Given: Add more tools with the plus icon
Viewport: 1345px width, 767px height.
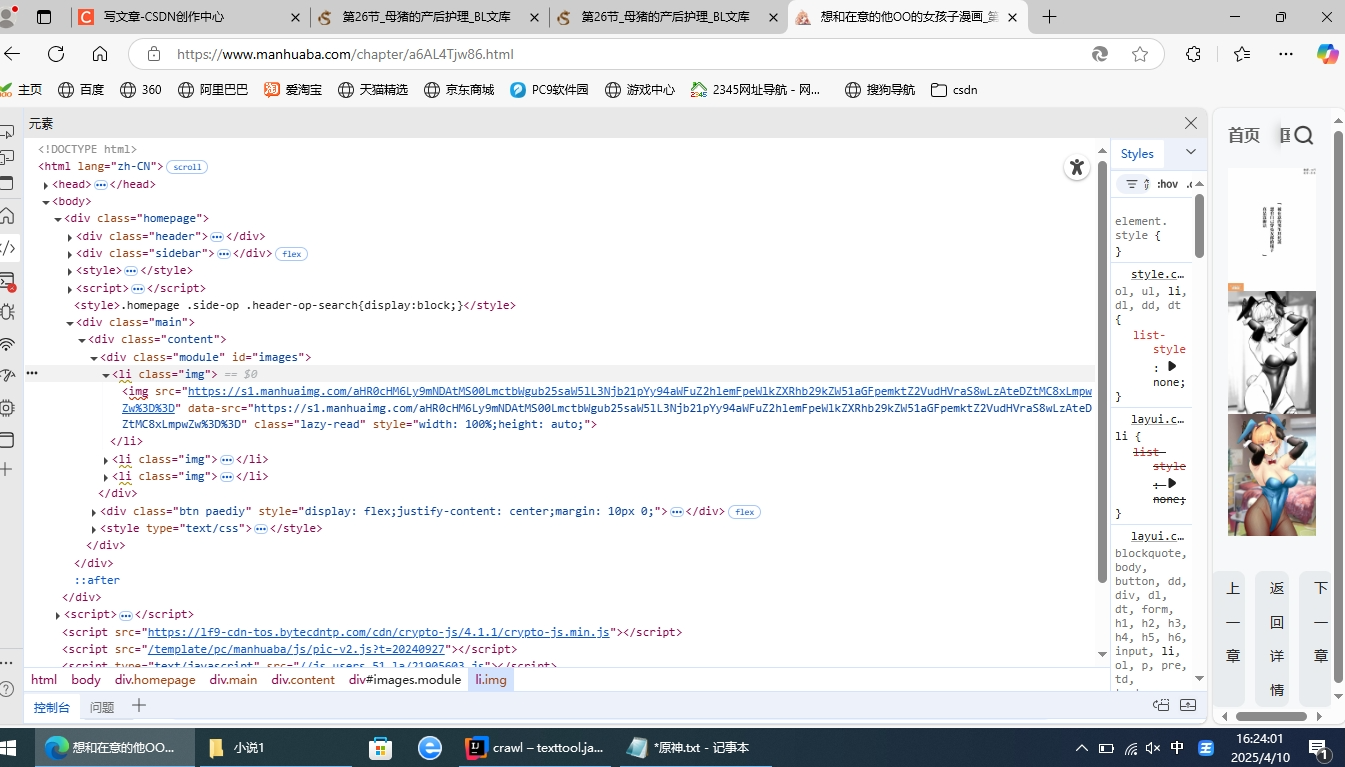Looking at the screenshot, I should (x=6, y=469).
